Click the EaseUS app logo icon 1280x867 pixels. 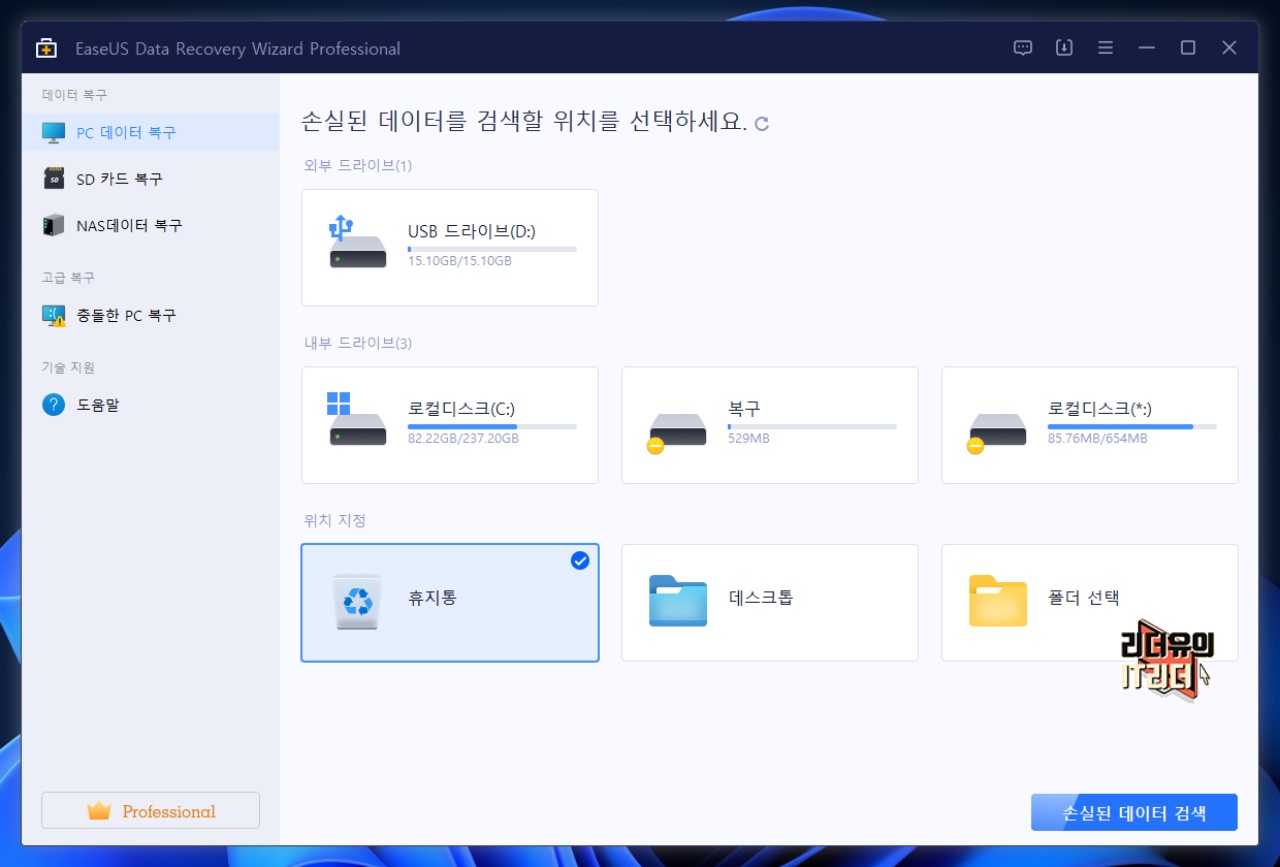46,48
